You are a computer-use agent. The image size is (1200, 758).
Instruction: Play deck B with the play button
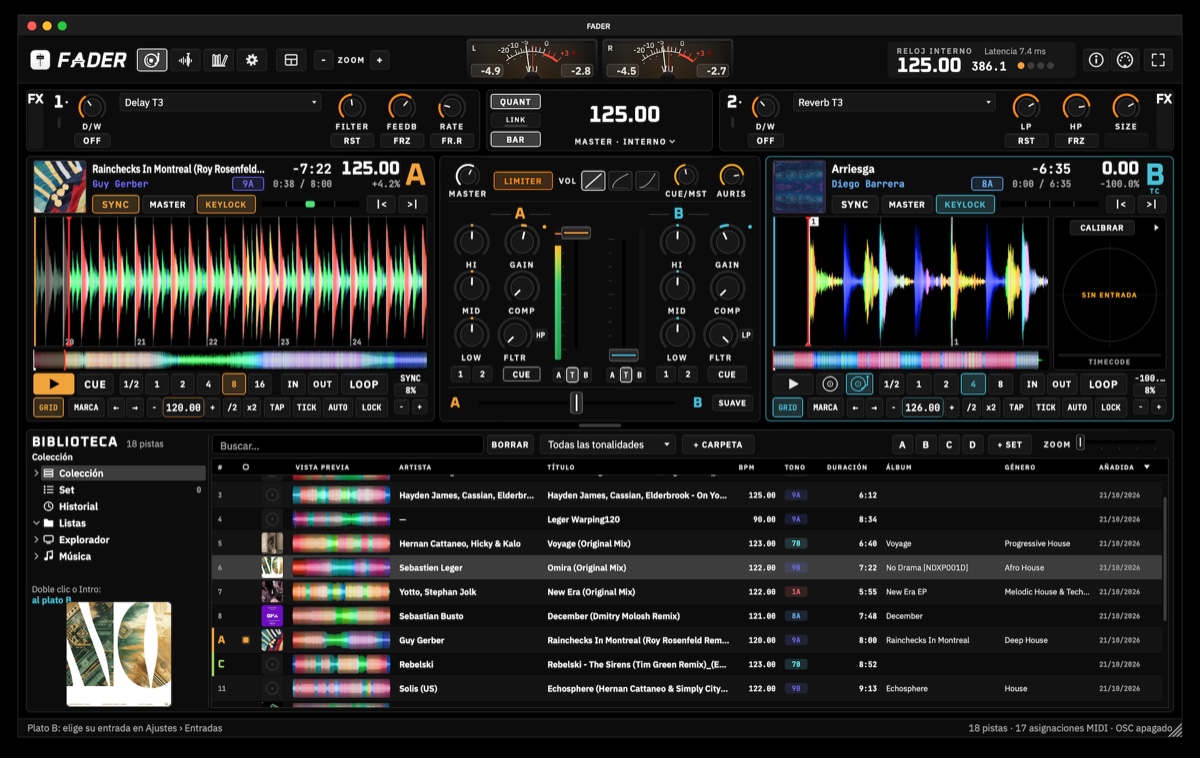pyautogui.click(x=794, y=383)
